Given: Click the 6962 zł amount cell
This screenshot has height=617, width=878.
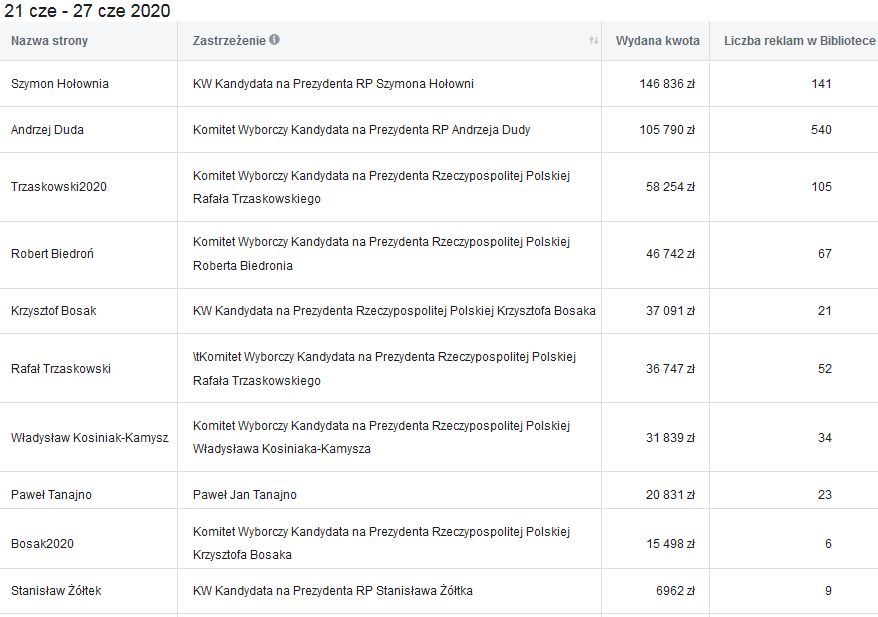Looking at the screenshot, I should pyautogui.click(x=675, y=591).
